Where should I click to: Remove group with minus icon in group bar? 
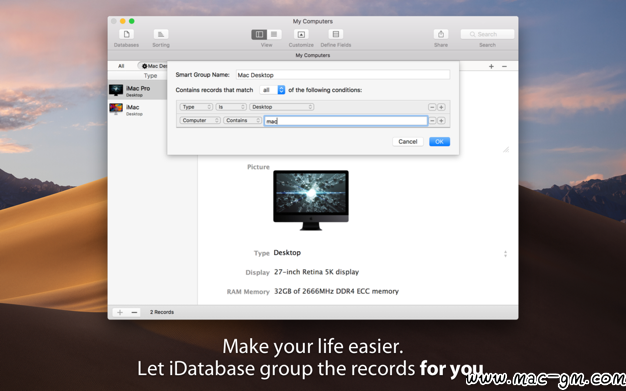pyautogui.click(x=504, y=66)
